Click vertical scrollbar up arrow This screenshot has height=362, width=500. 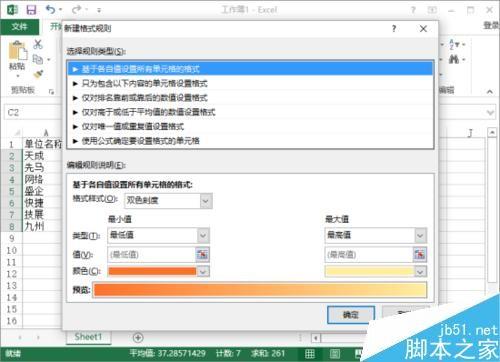coord(492,133)
